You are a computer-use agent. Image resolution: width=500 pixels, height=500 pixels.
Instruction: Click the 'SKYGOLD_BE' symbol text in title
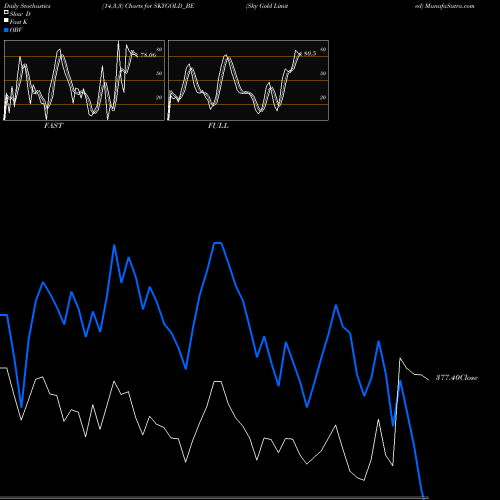pos(174,6)
